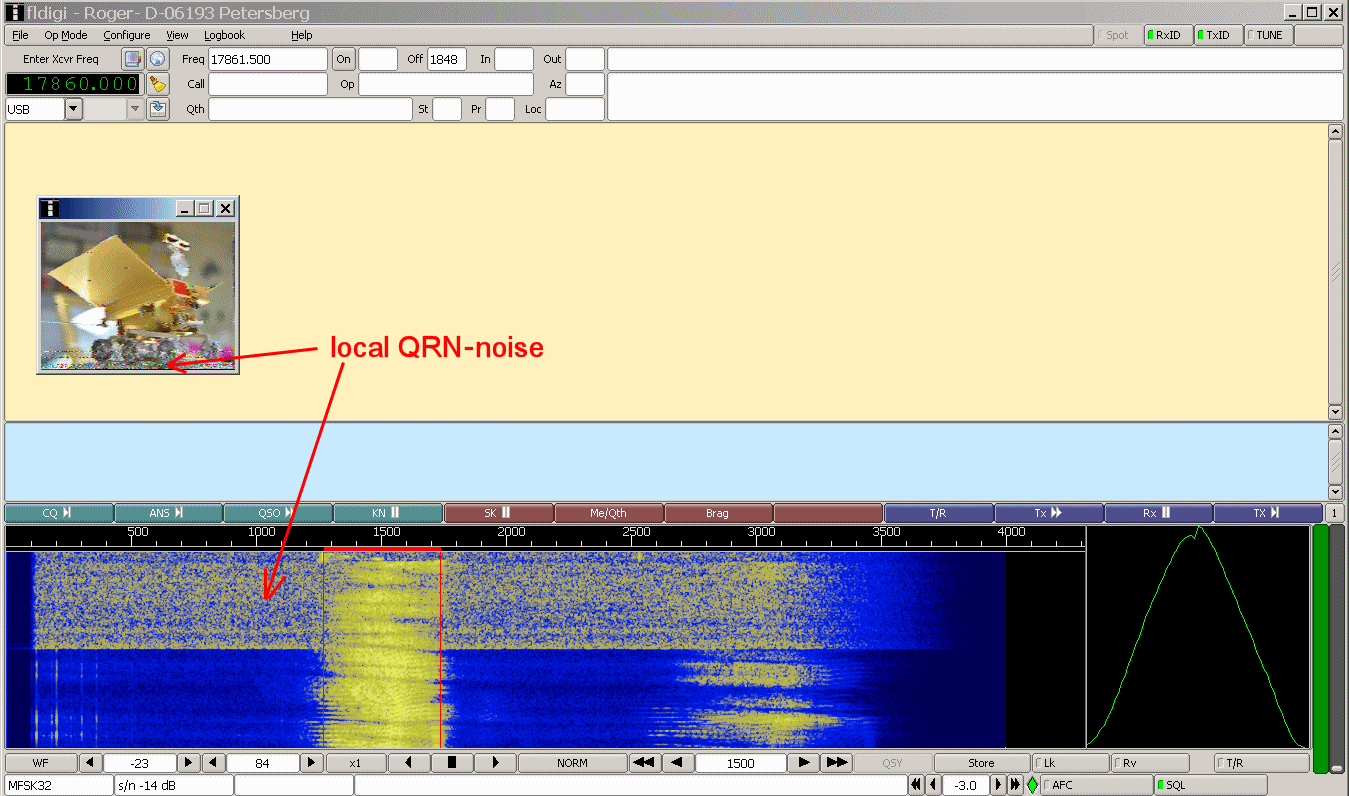Viewport: 1349px width, 796px height.
Task: Click the globe lookup icon
Action: (157, 59)
